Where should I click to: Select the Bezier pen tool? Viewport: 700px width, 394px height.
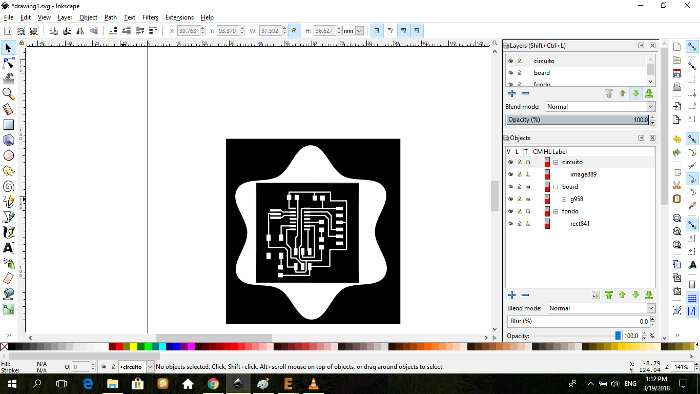pyautogui.click(x=8, y=217)
